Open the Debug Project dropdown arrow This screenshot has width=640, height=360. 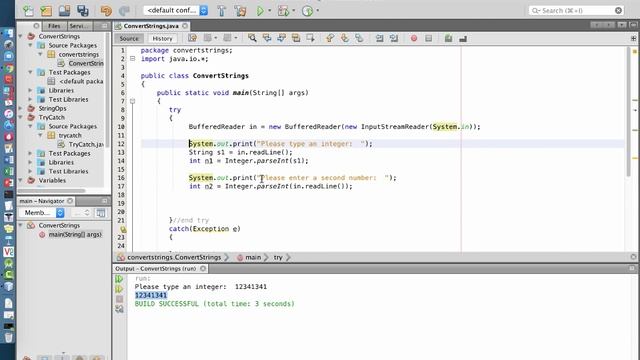(293, 11)
